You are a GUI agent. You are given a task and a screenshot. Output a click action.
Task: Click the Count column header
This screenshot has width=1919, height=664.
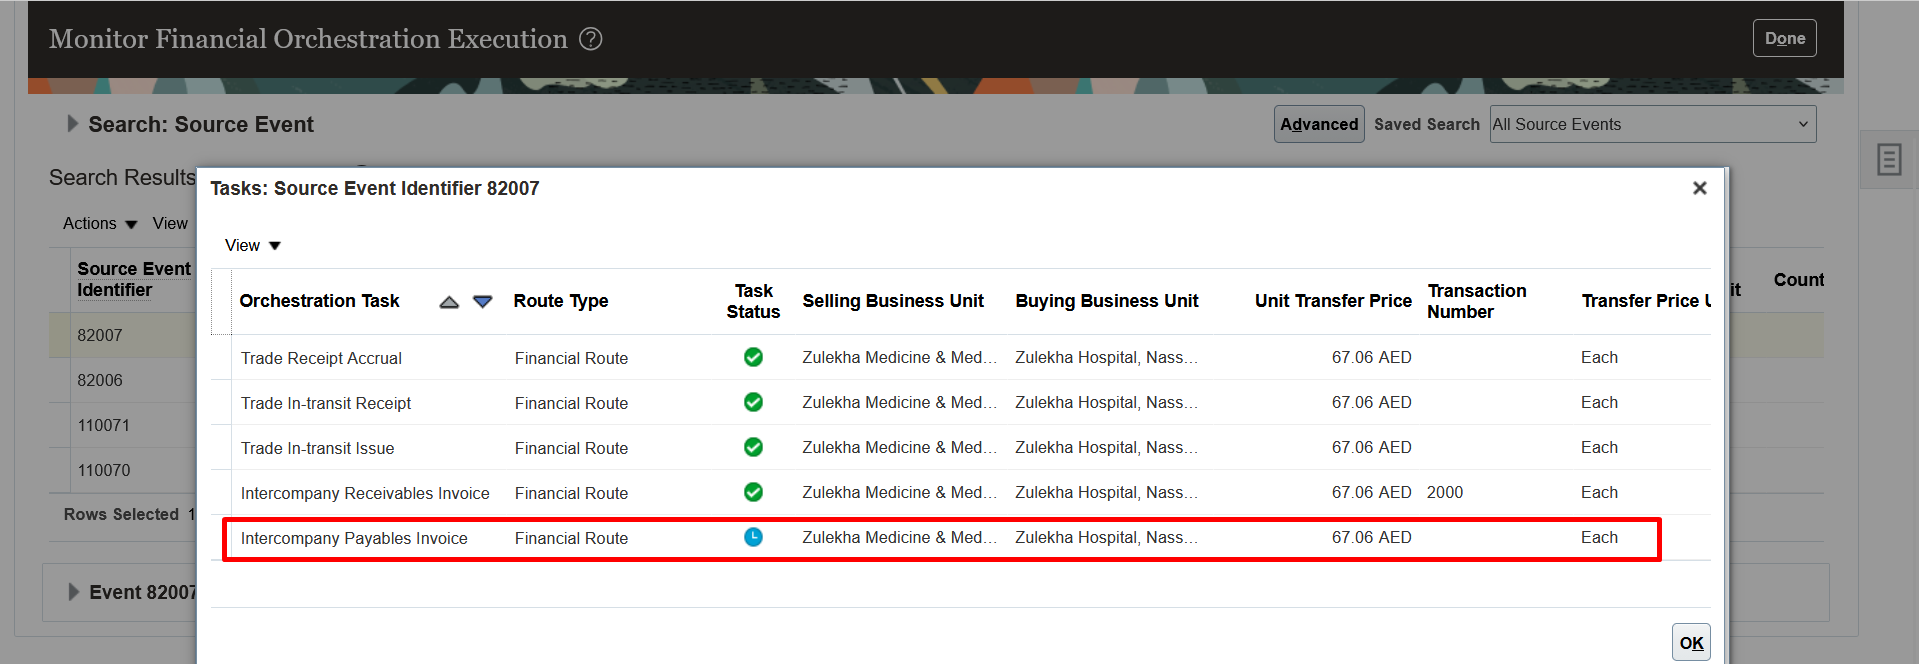coord(1799,280)
